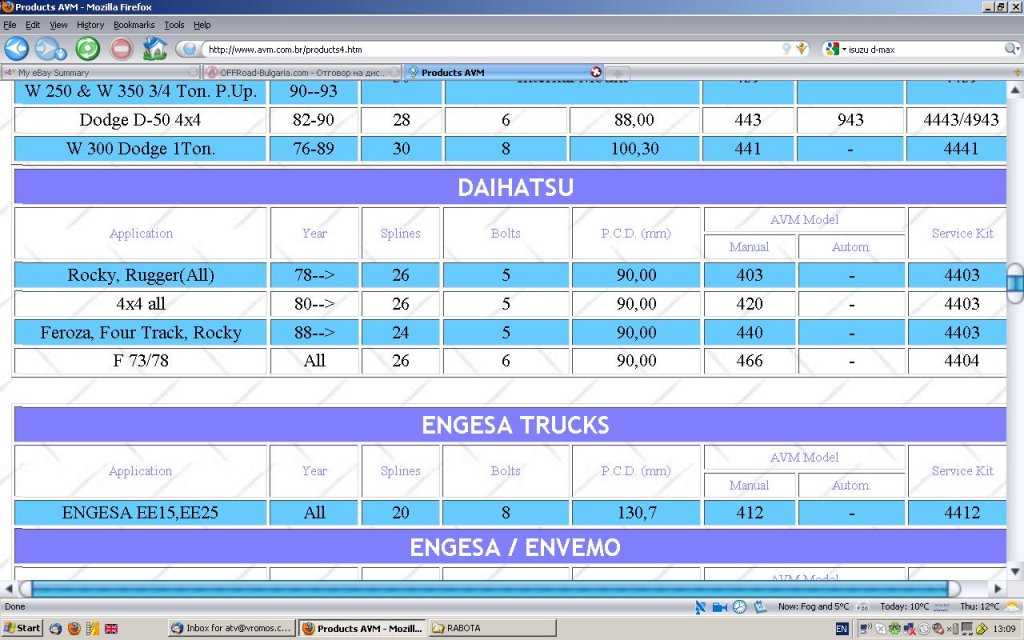Click the site identity icon by the URL
This screenshot has height=640, width=1024.
click(189, 49)
